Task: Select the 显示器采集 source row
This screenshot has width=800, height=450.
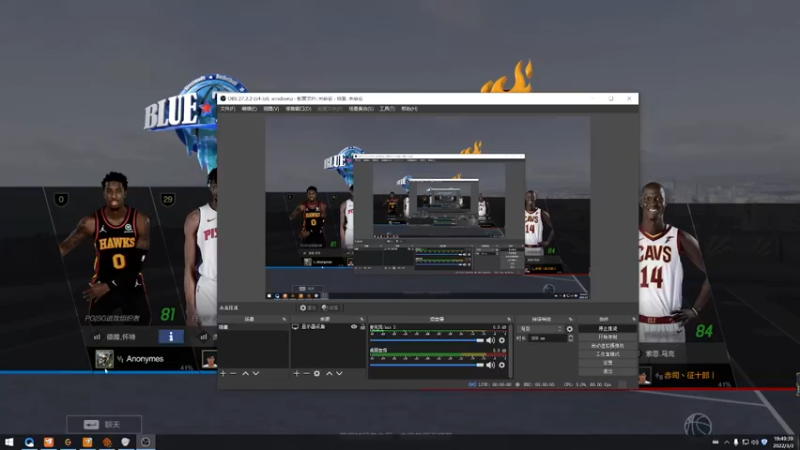Action: tap(328, 327)
